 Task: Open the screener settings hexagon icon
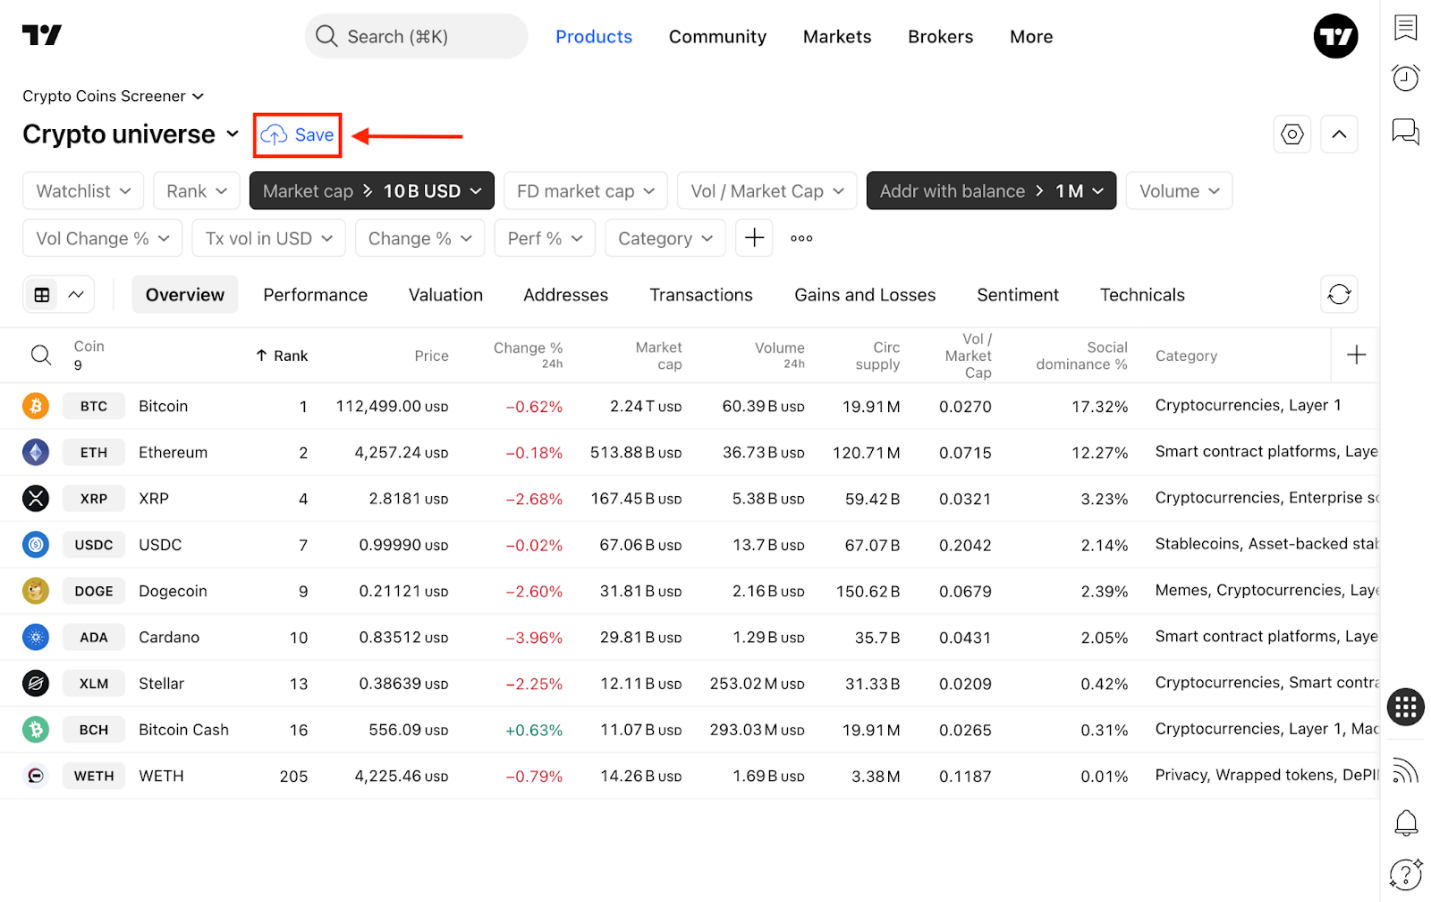[1292, 134]
